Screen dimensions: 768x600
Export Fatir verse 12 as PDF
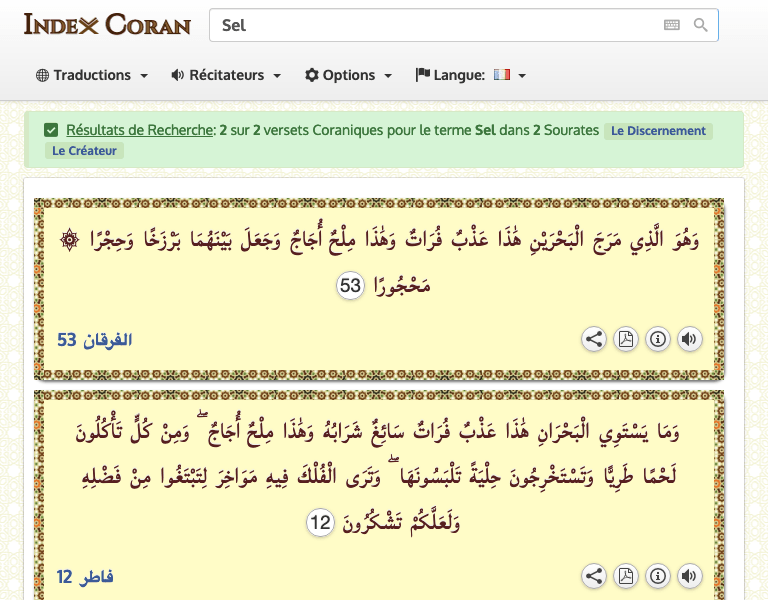[x=626, y=576]
